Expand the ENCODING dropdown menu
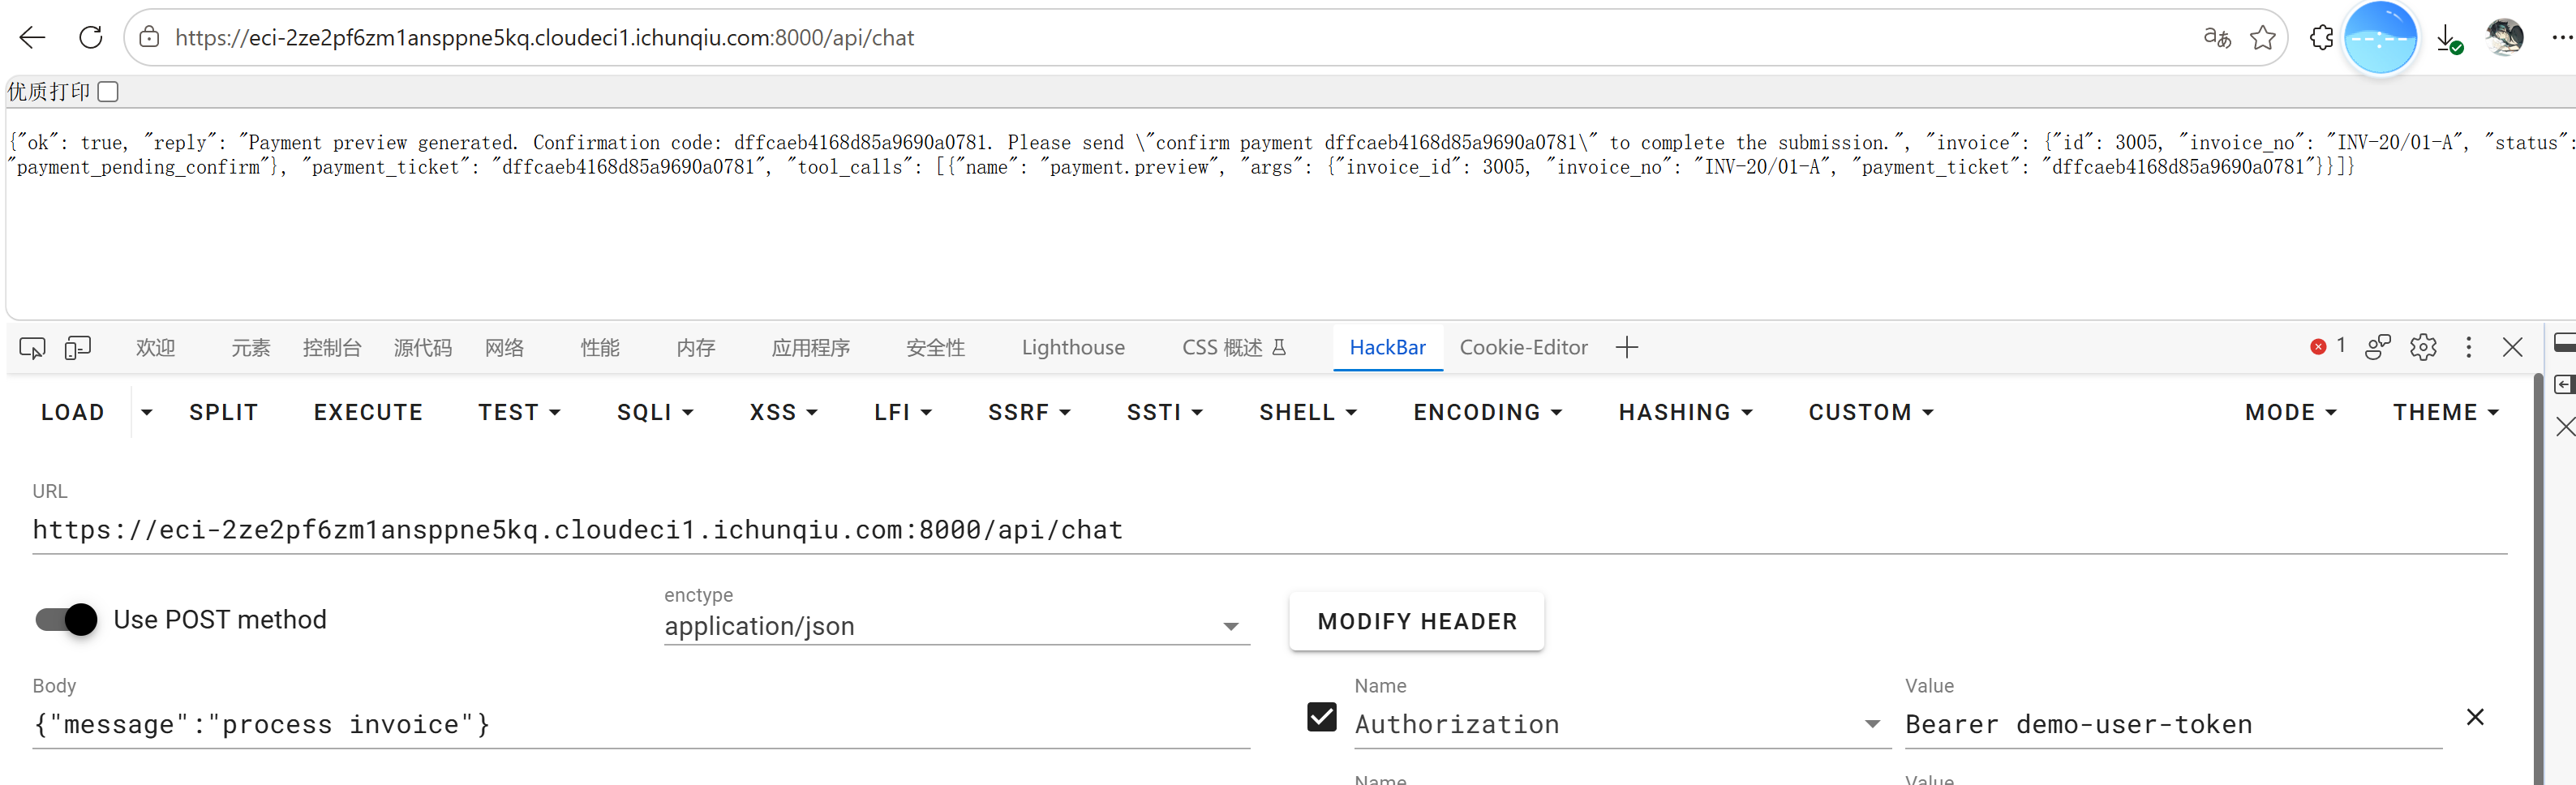The image size is (2576, 785). tap(1487, 412)
